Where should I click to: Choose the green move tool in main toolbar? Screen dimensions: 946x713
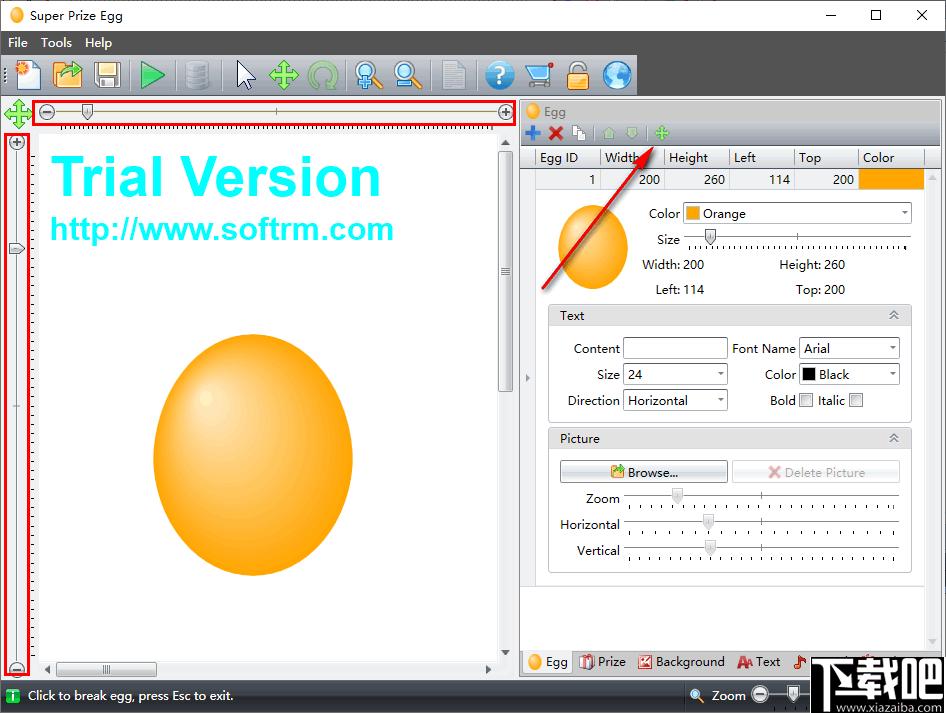click(x=284, y=75)
